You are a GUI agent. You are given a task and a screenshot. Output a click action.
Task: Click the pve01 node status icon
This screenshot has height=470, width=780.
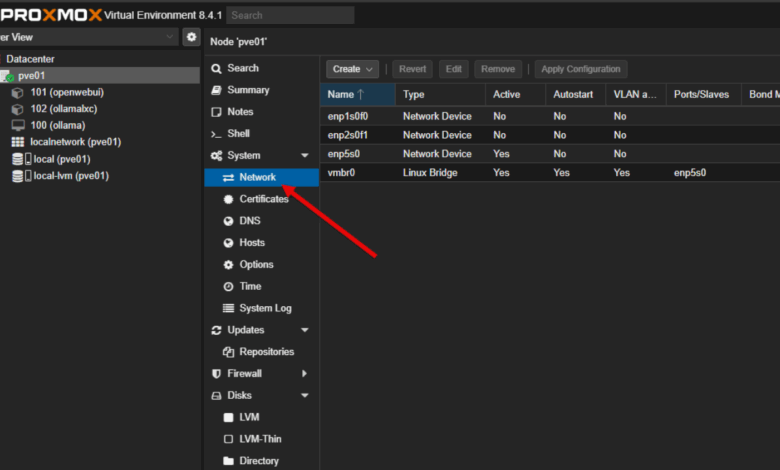click(x=7, y=76)
